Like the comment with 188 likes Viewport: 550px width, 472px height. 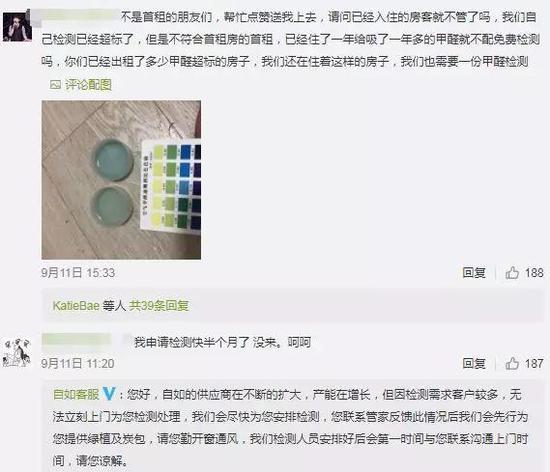coord(512,272)
